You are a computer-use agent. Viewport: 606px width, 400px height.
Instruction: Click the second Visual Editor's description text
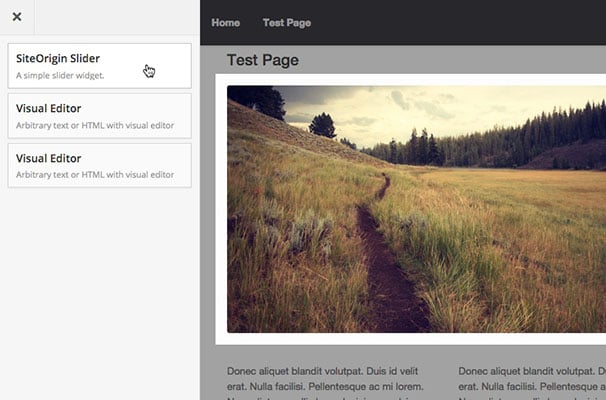95,175
